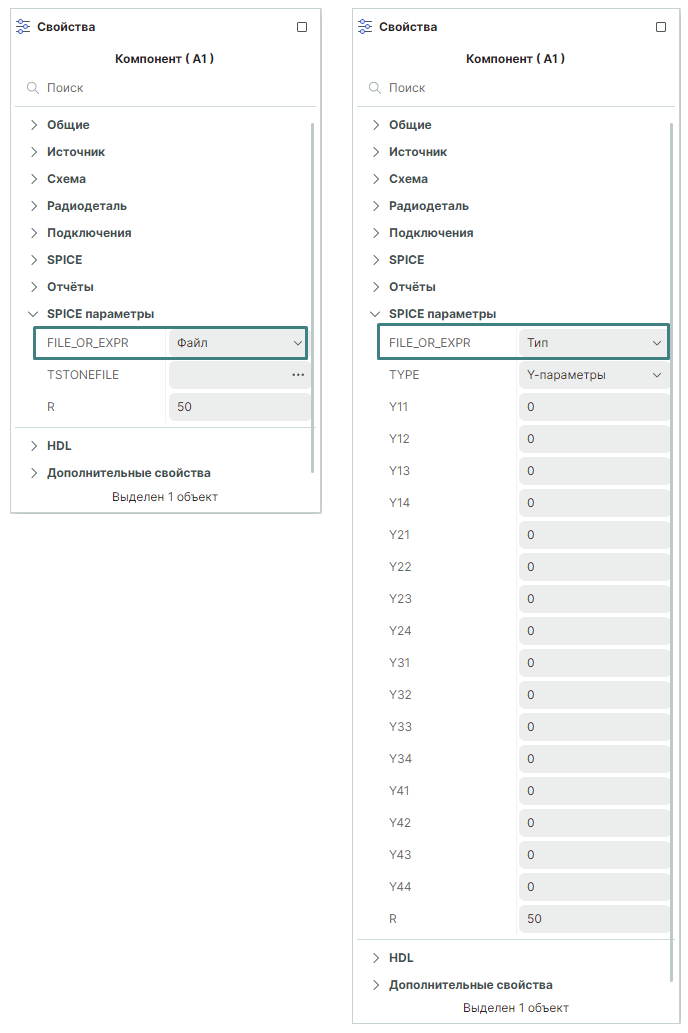Collapse SPICE параметры in the right panel
The width and height of the screenshot is (688, 1033).
click(x=376, y=314)
